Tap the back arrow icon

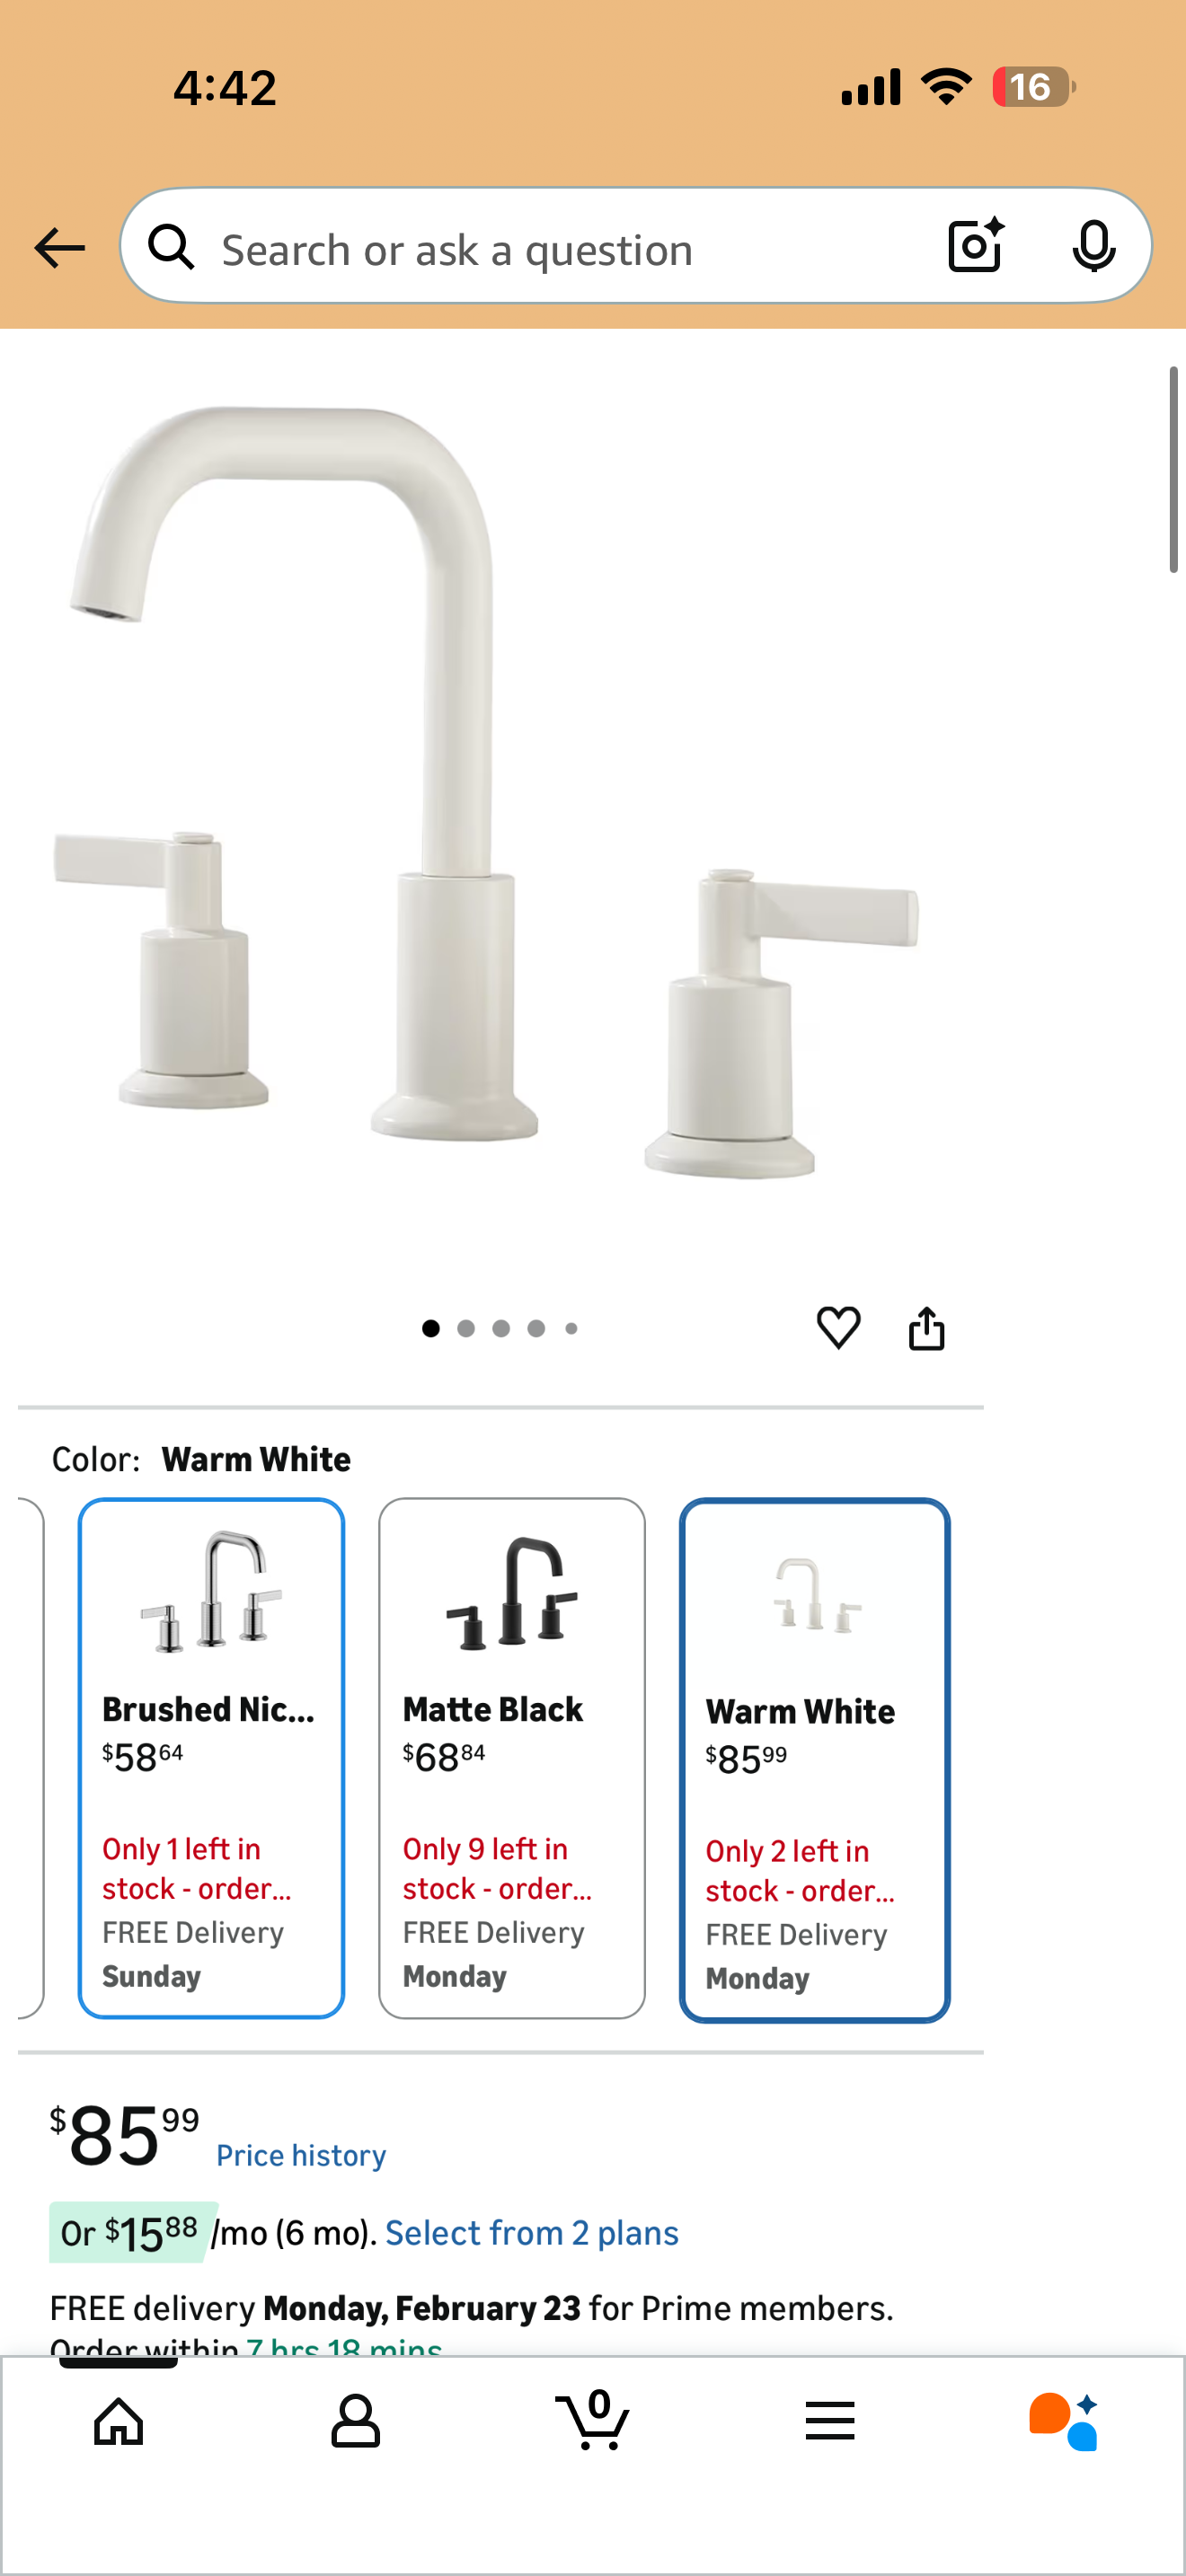59,248
